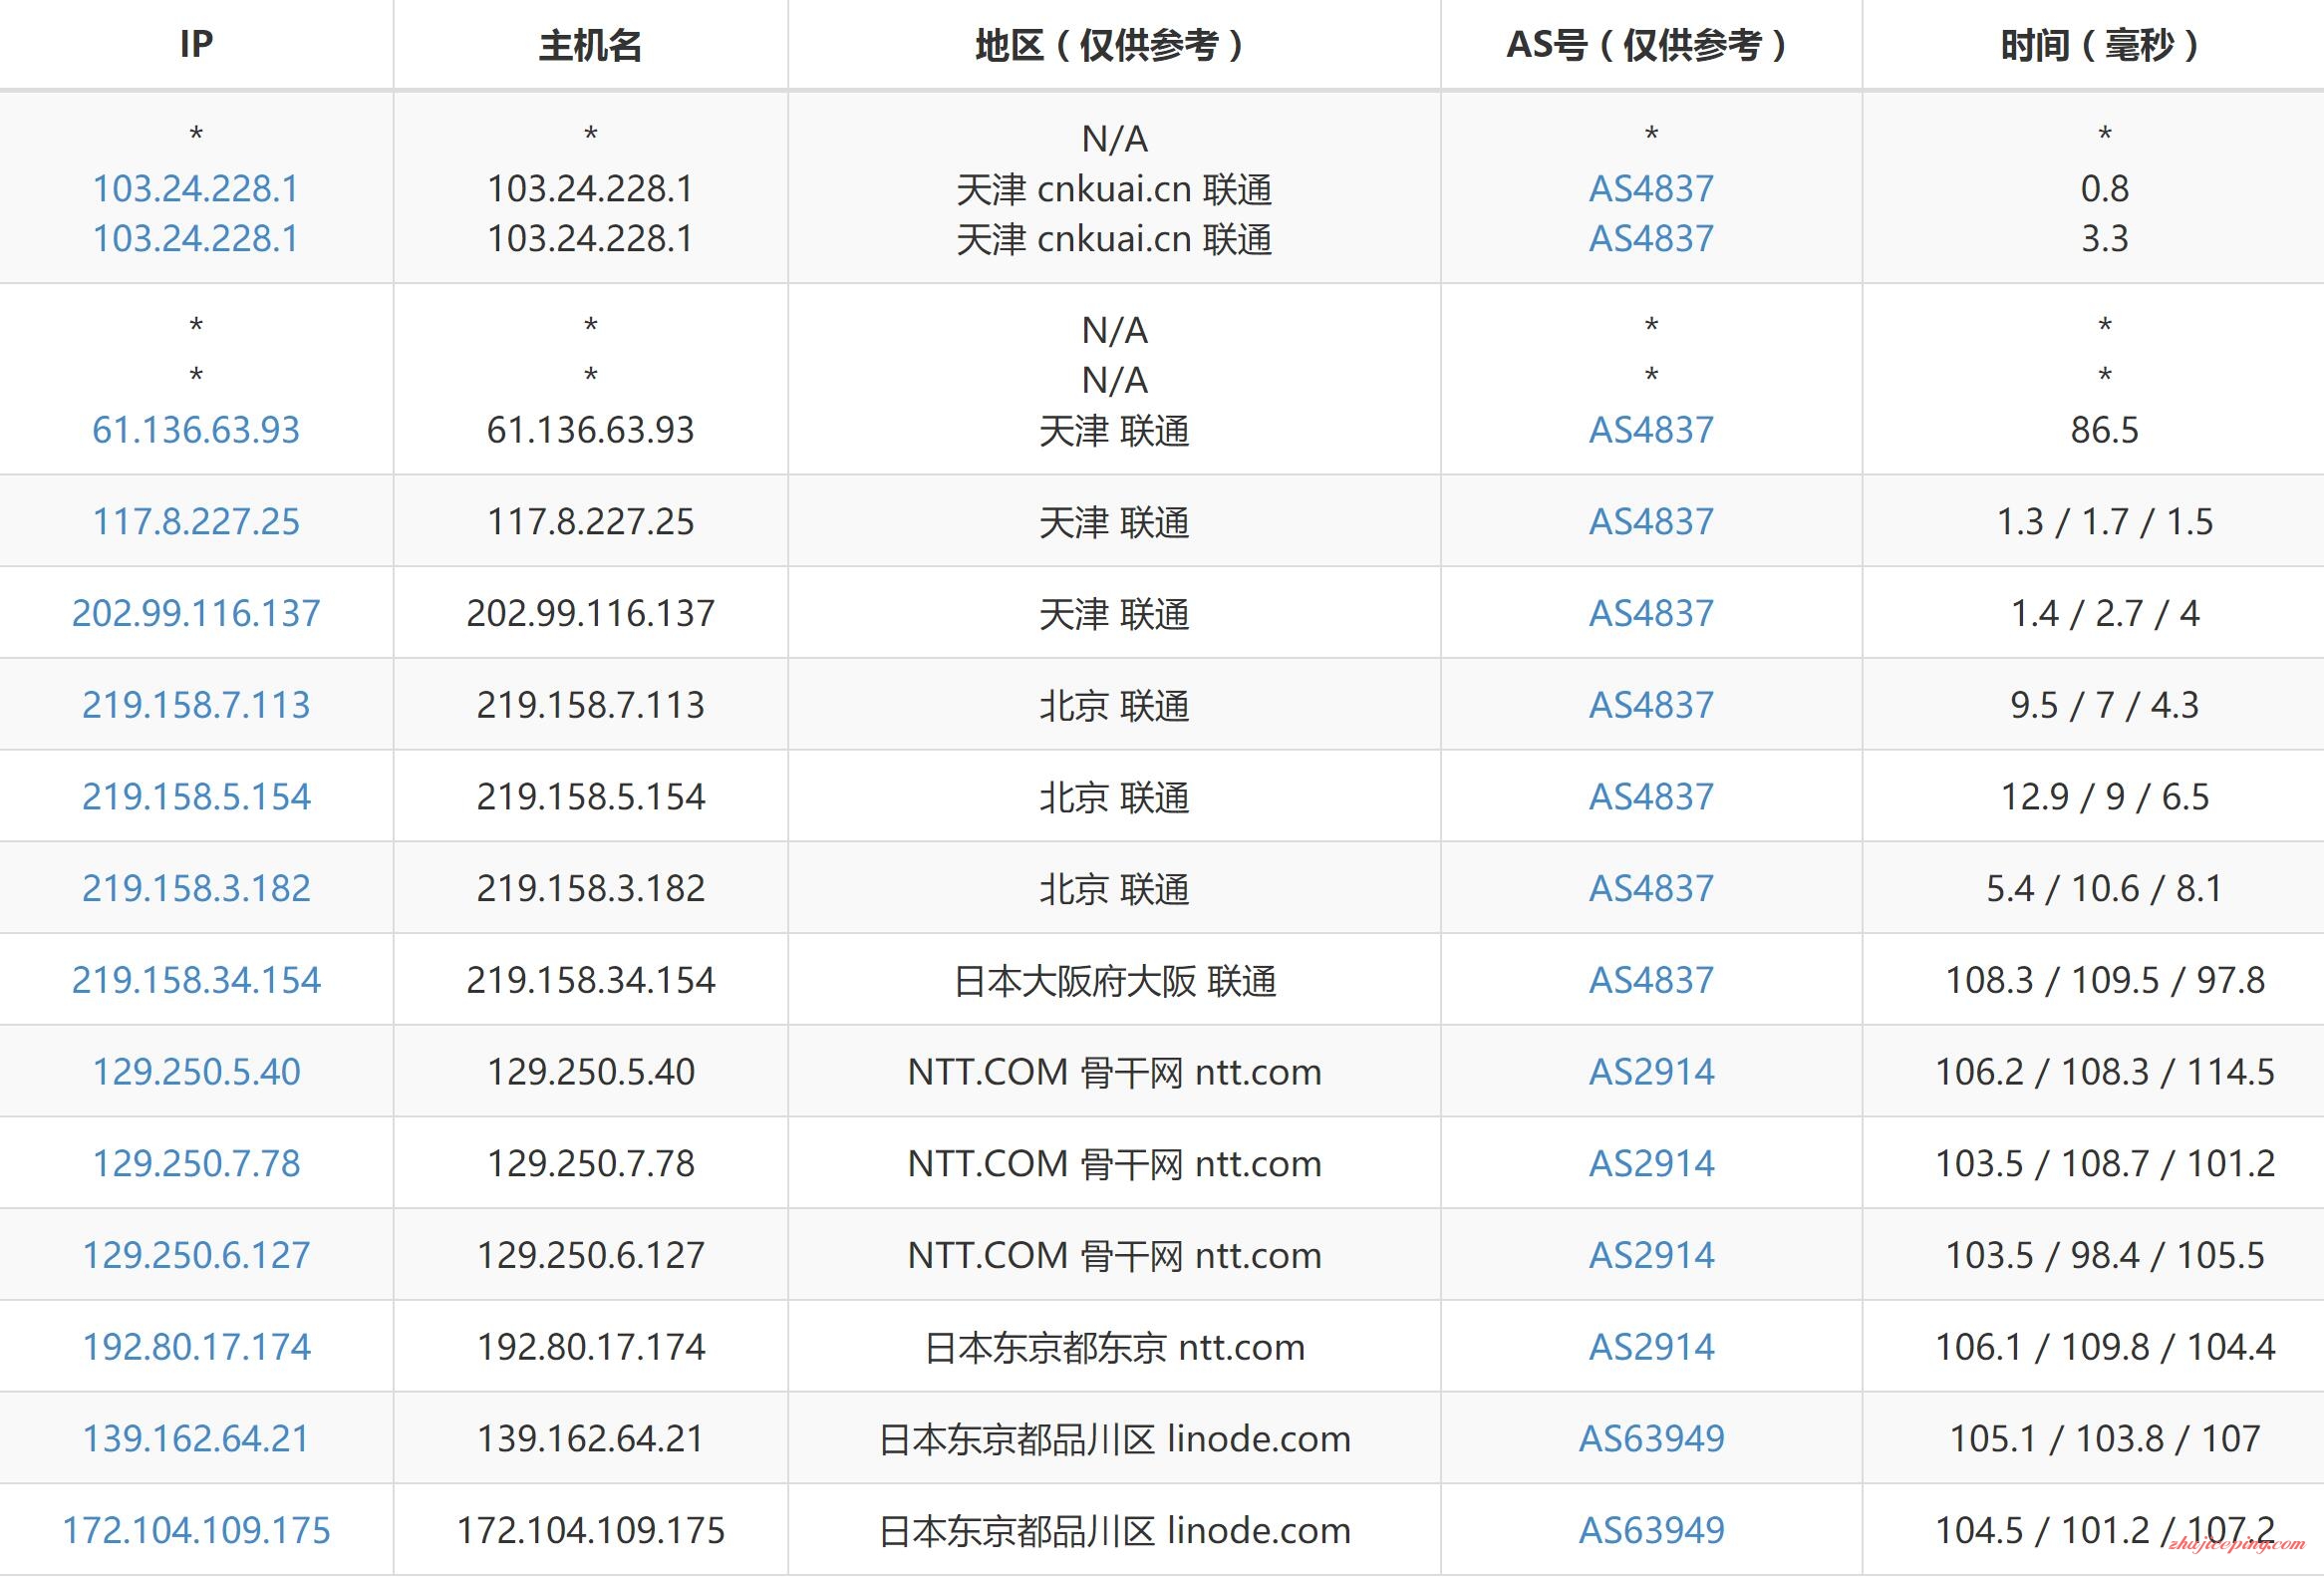The image size is (2324, 1577).
Task: Select the time value 105.1 / 103.8 / 107
Action: [2104, 1438]
